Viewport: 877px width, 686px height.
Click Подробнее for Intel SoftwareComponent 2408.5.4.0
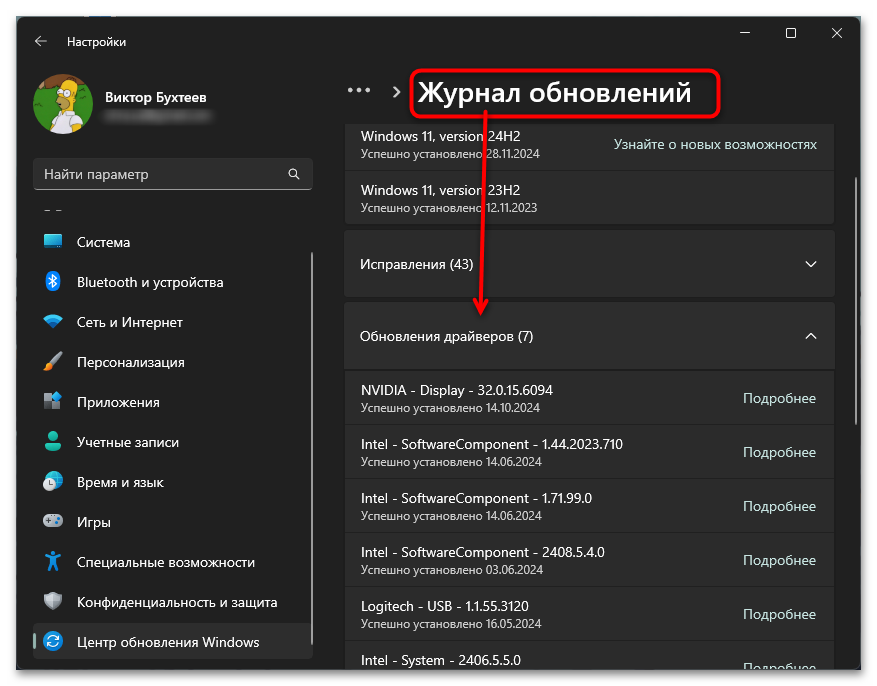[779, 560]
